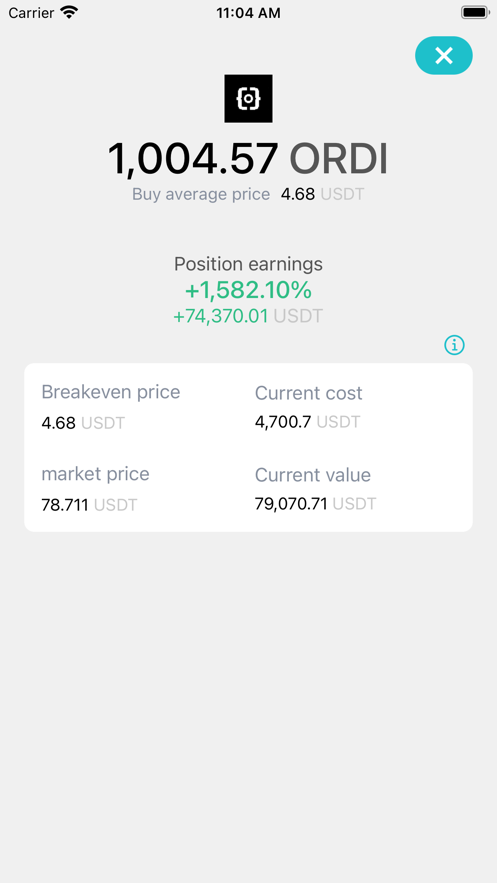Tap the 4.68 USDT average price value
Image resolution: width=497 pixels, height=883 pixels.
(x=322, y=195)
